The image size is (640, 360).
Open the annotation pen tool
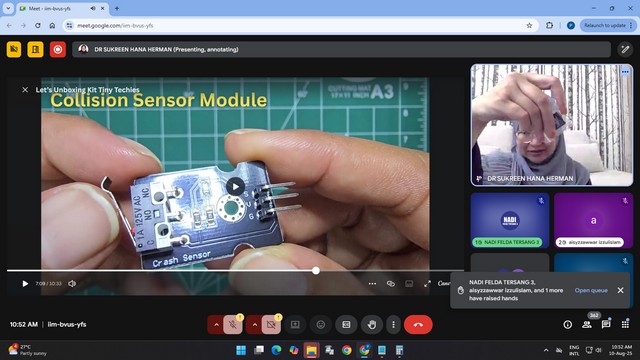coord(625,50)
